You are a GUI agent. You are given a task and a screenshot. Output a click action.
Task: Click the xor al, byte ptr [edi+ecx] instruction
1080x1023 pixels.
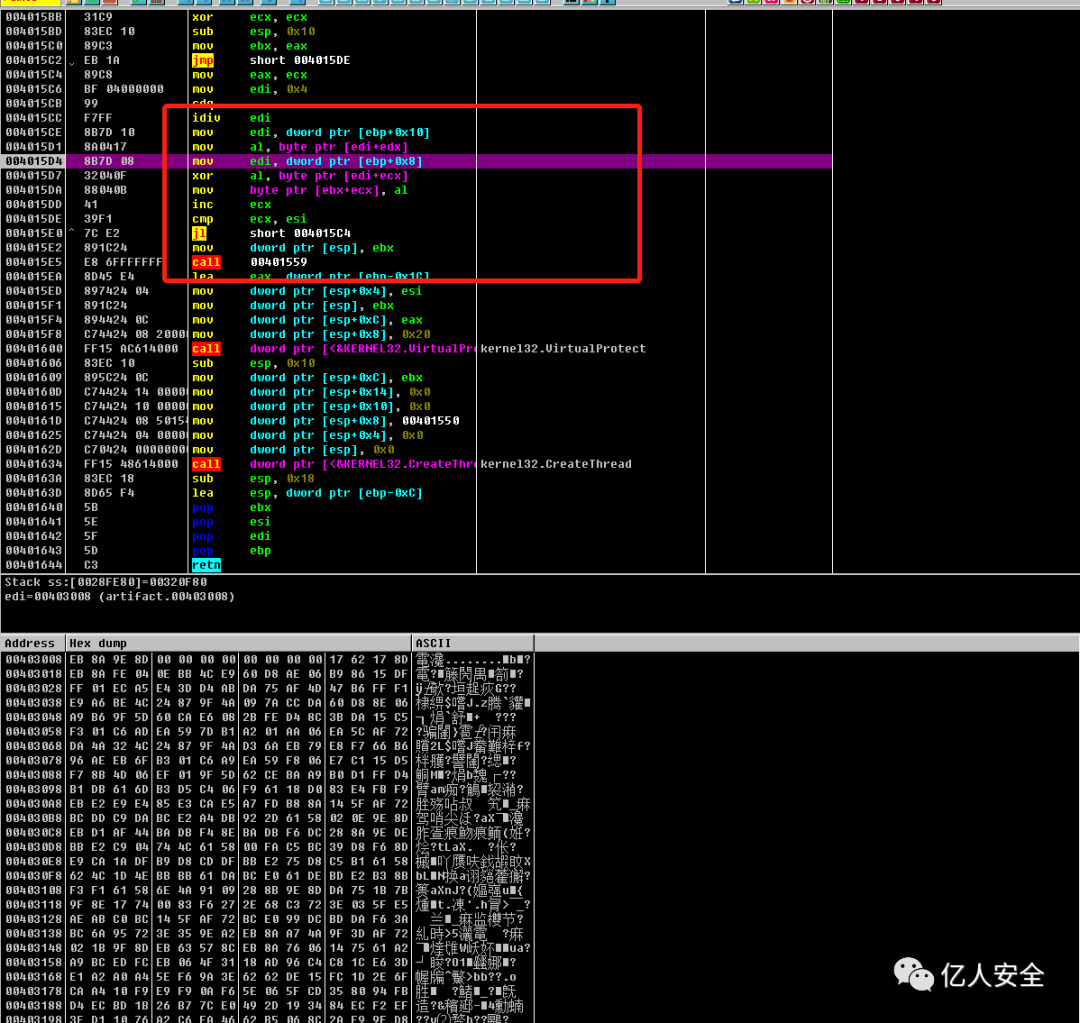300,176
